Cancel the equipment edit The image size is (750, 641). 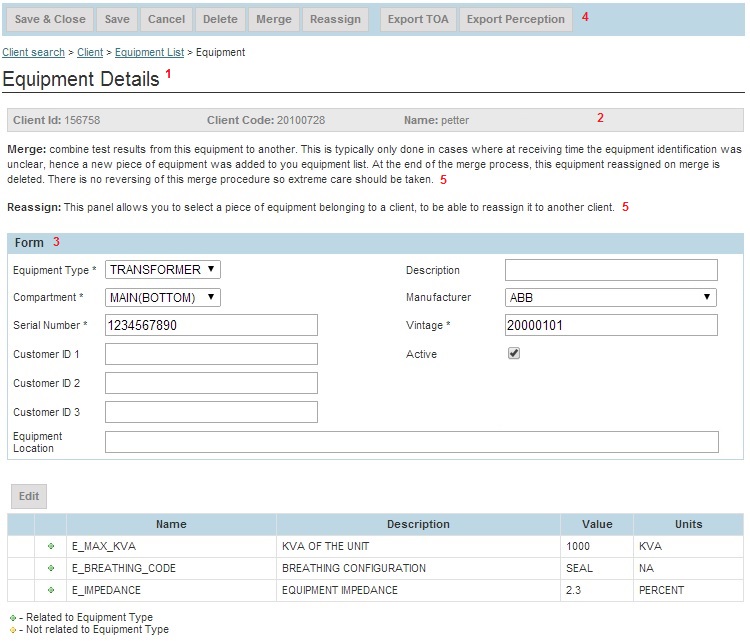166,19
